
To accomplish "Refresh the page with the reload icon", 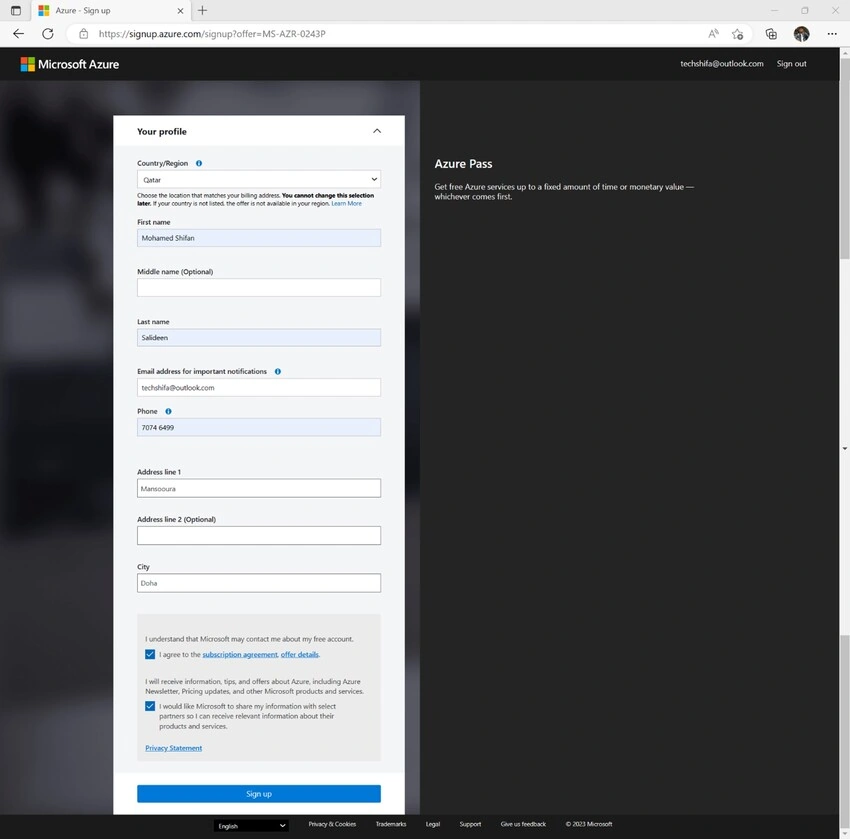I will (48, 34).
